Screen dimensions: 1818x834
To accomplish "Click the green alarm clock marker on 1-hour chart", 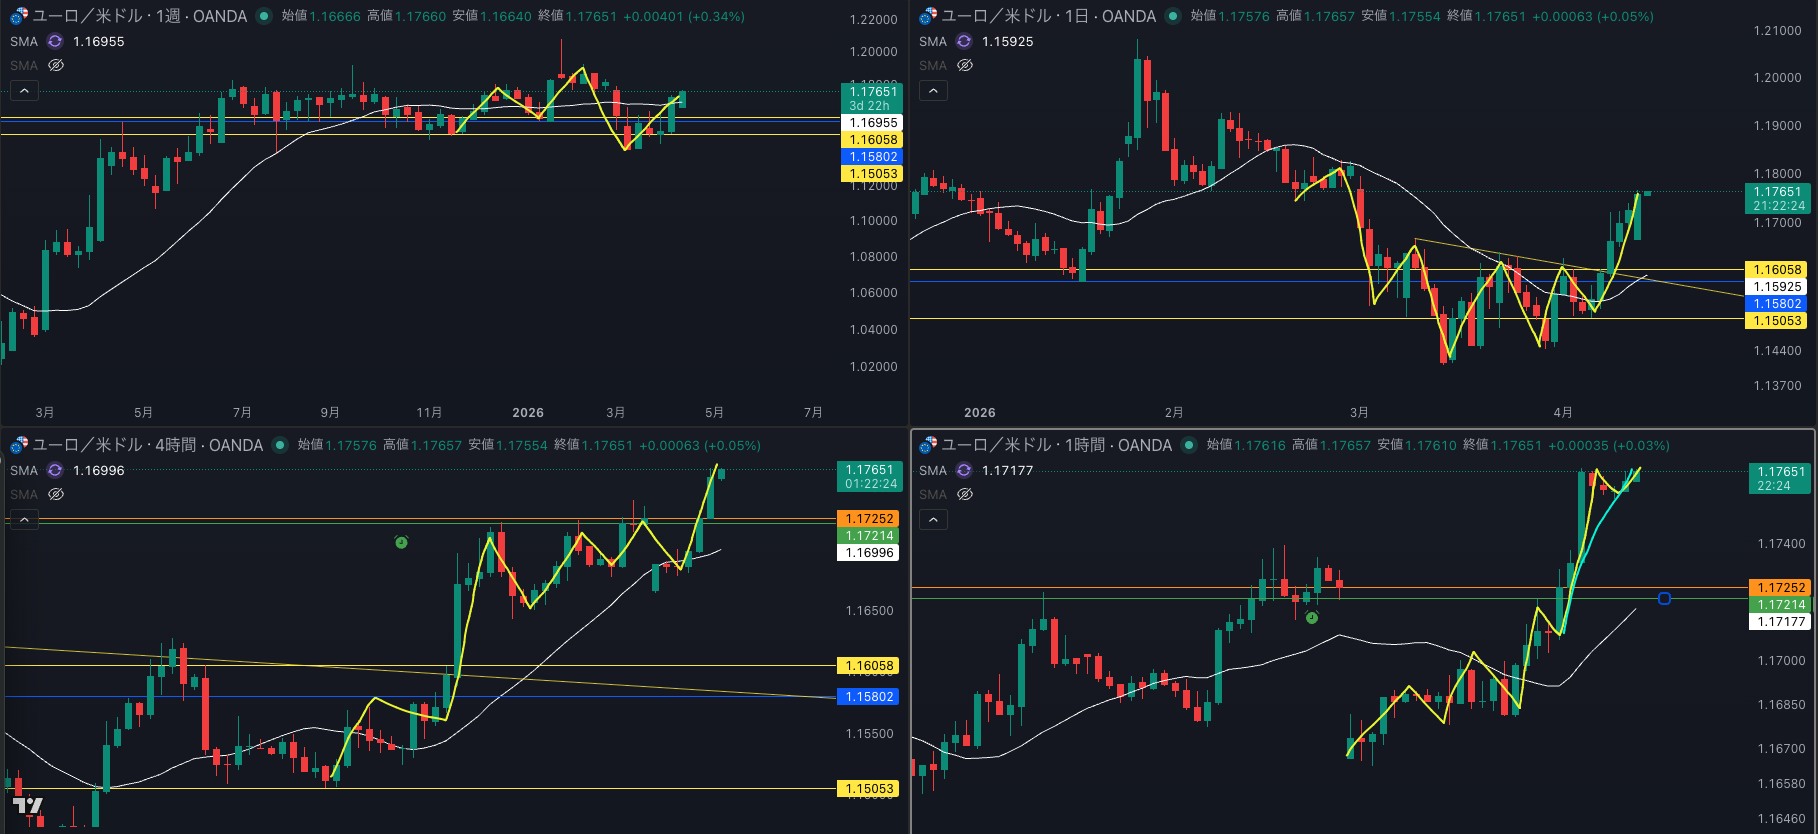I will coord(1312,618).
